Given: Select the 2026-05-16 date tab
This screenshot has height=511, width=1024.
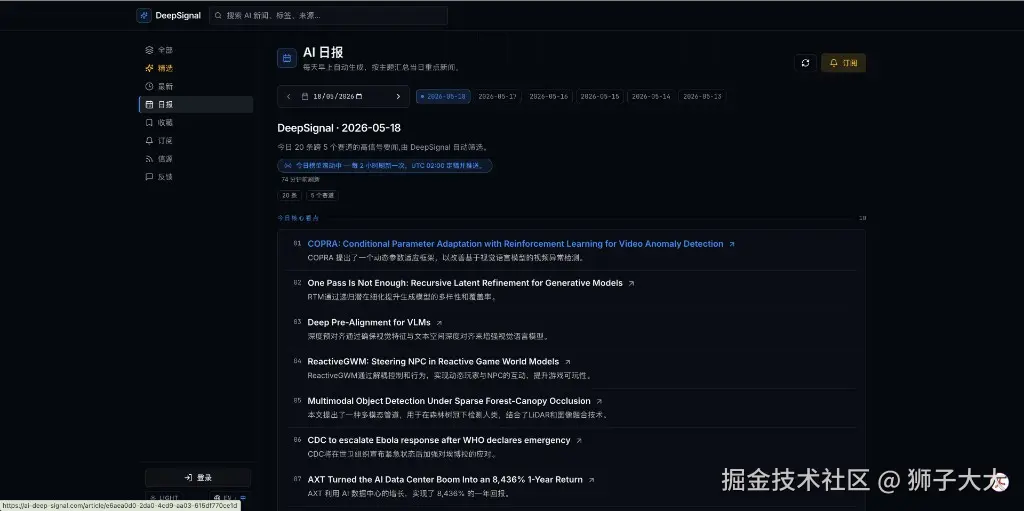Looking at the screenshot, I should click(549, 97).
